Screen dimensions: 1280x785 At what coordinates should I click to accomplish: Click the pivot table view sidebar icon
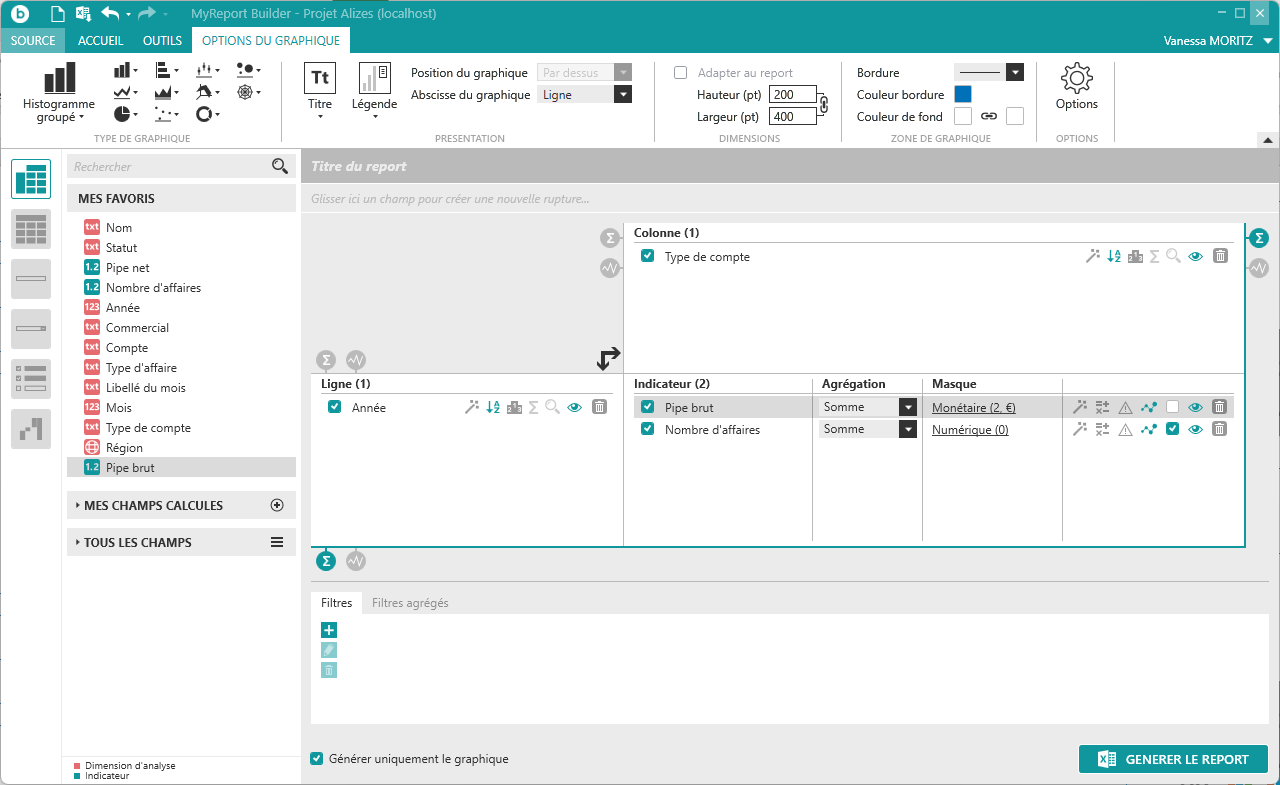click(x=31, y=179)
